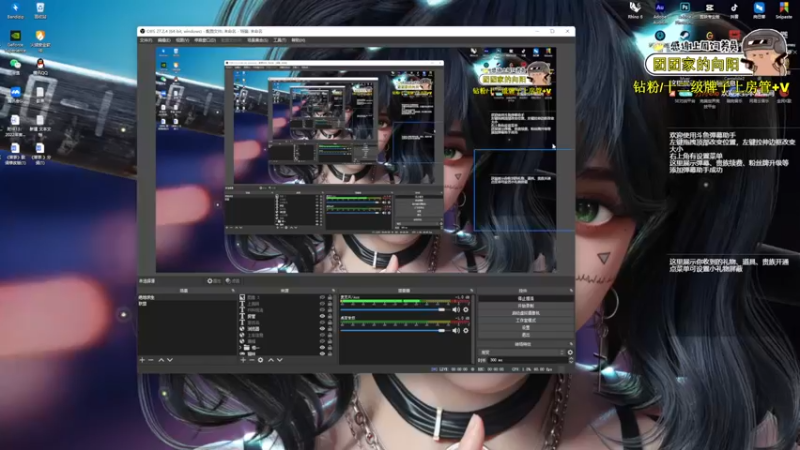800x450 pixels.
Task: Launch WeChat from the desktop
Action: click(15, 66)
